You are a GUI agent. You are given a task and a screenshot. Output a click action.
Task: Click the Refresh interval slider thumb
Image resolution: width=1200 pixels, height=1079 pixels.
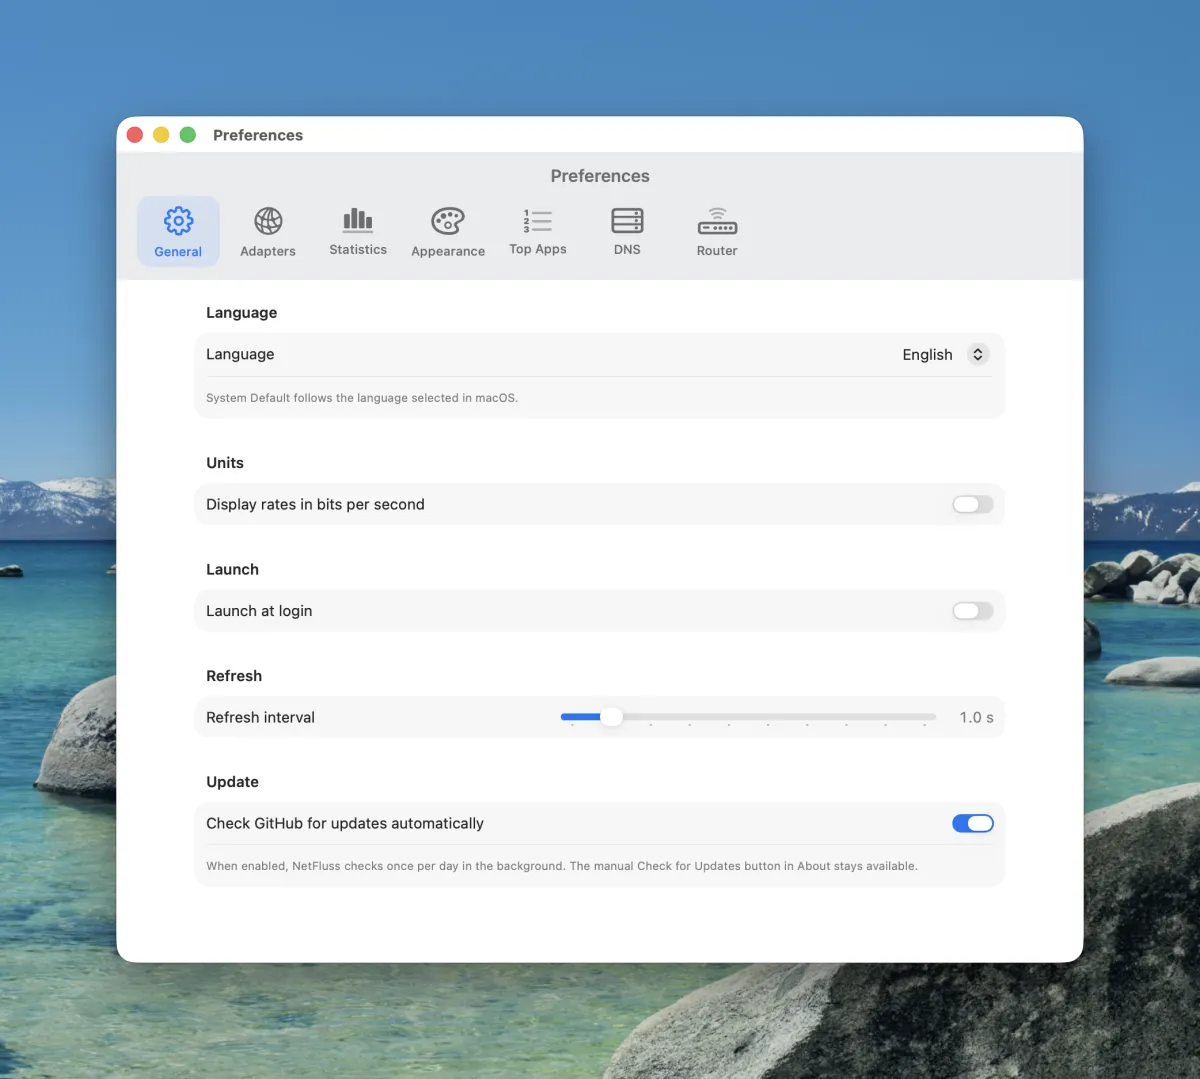click(x=611, y=717)
